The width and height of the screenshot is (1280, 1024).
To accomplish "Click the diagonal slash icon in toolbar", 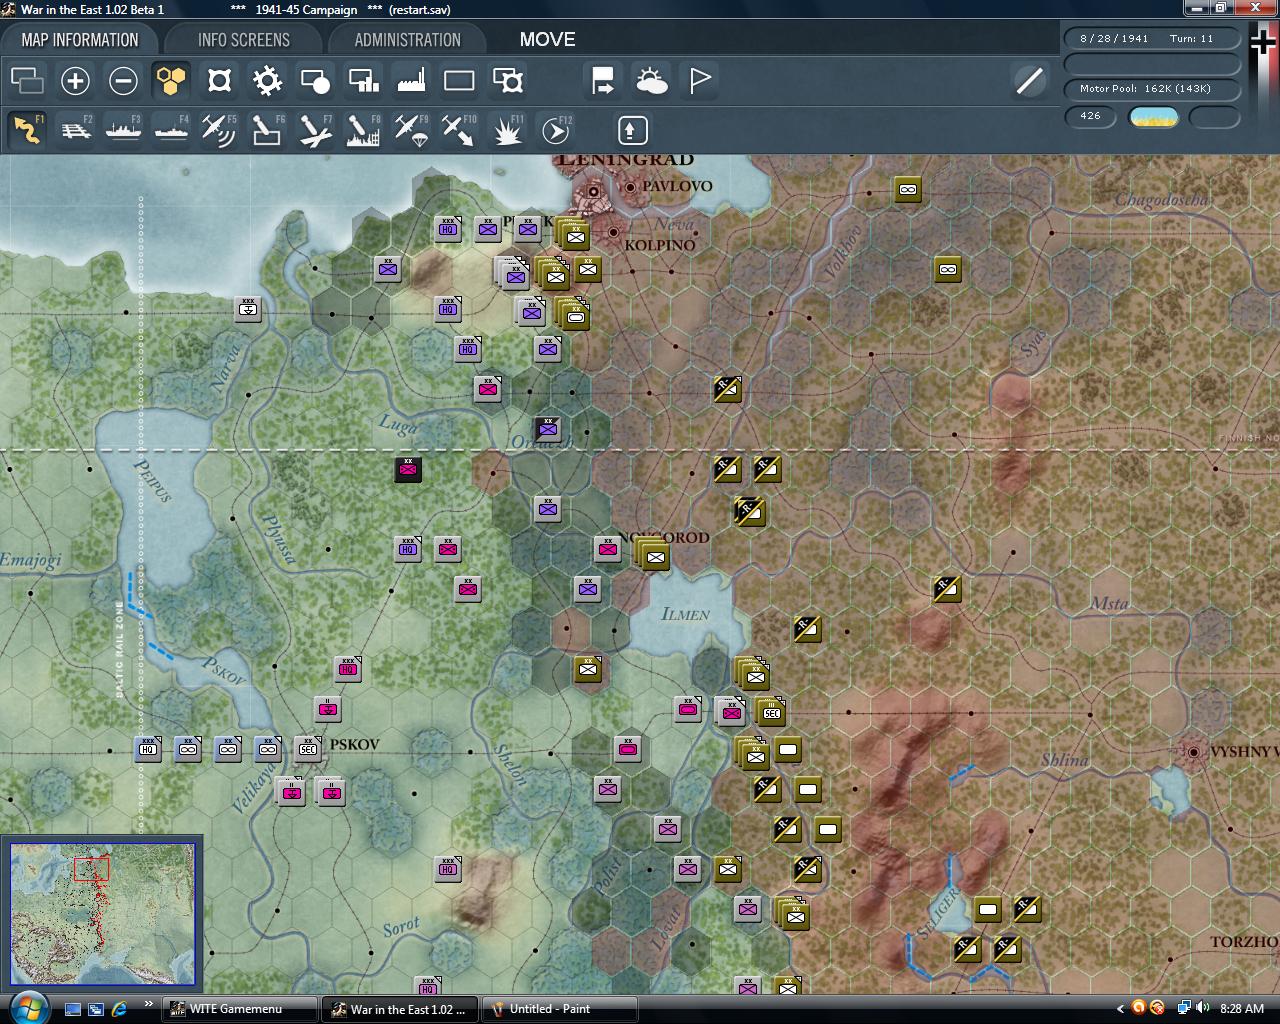I will coord(1029,80).
